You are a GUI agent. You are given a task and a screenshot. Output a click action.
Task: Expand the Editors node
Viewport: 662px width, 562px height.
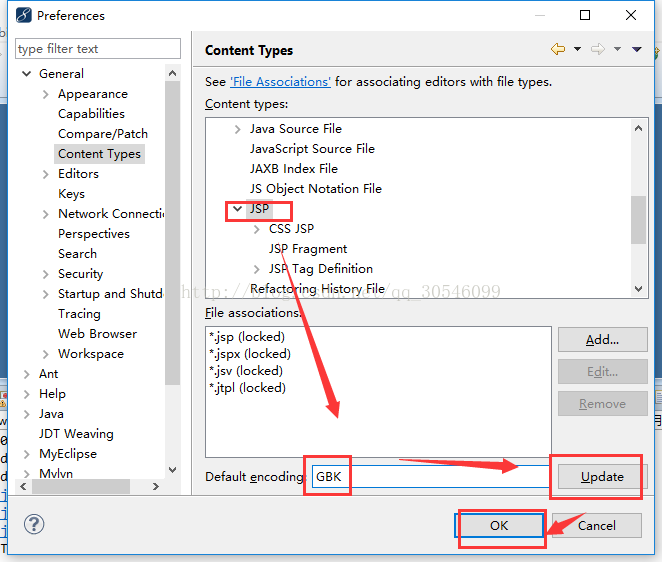(x=46, y=174)
